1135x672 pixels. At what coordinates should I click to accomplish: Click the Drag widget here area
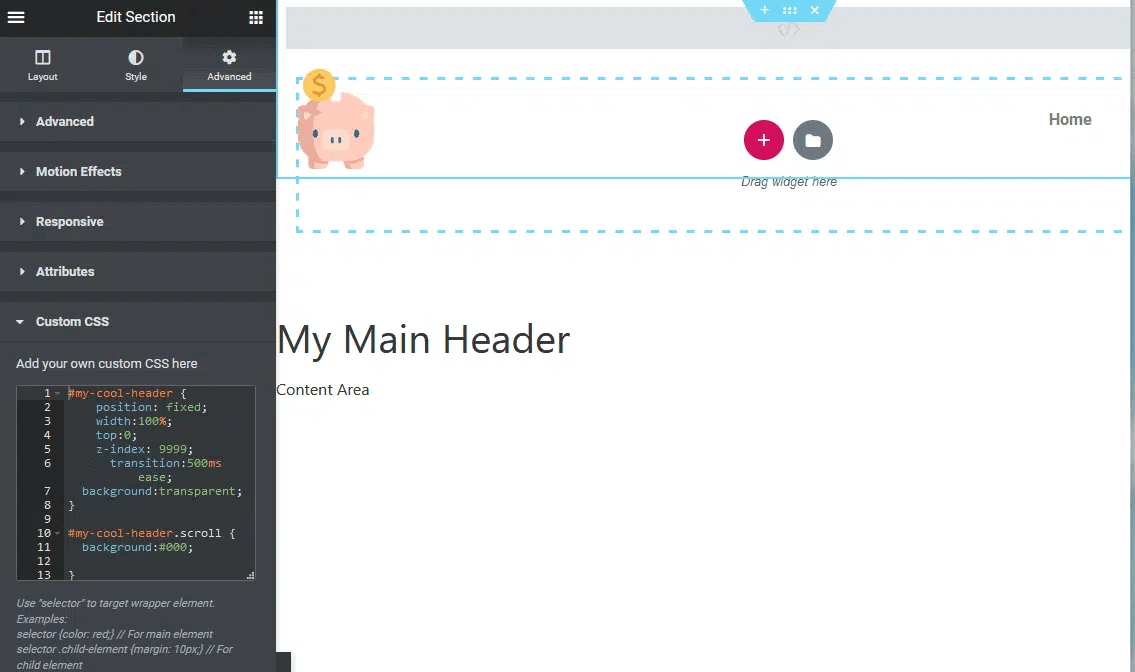pyautogui.click(x=789, y=181)
